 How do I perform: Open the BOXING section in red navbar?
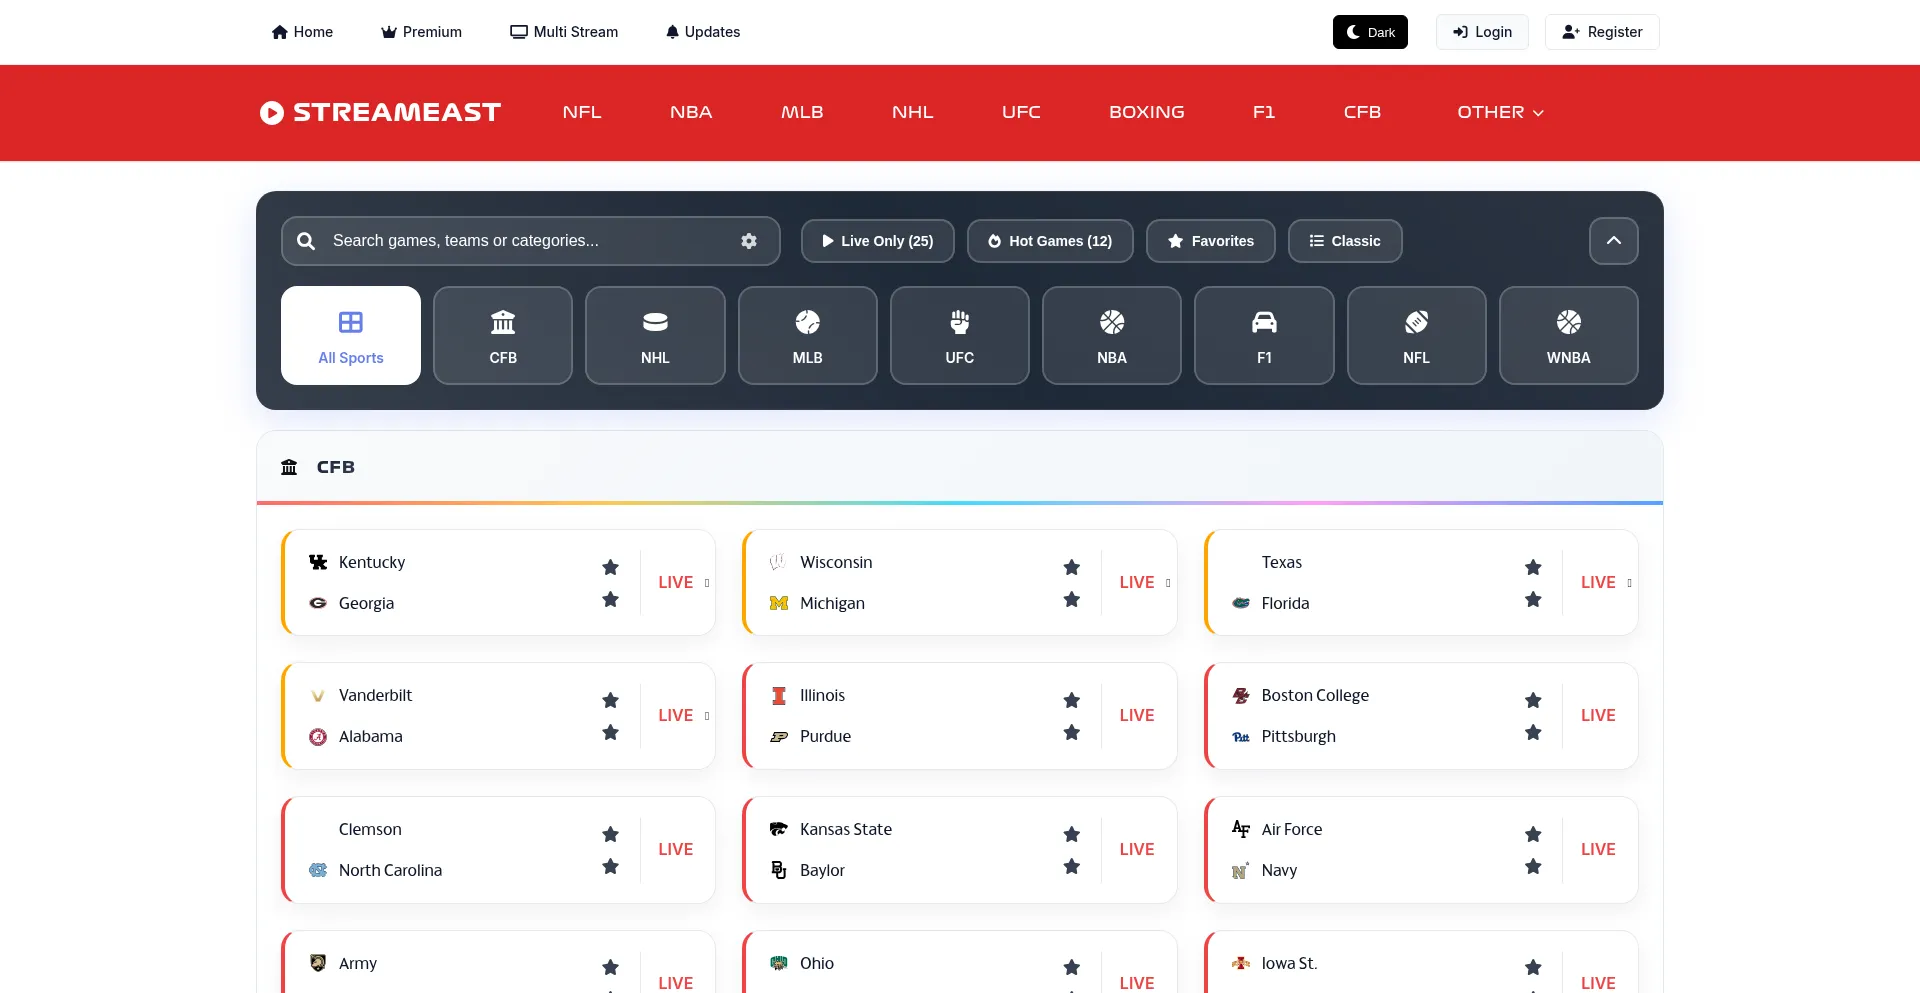(x=1146, y=113)
